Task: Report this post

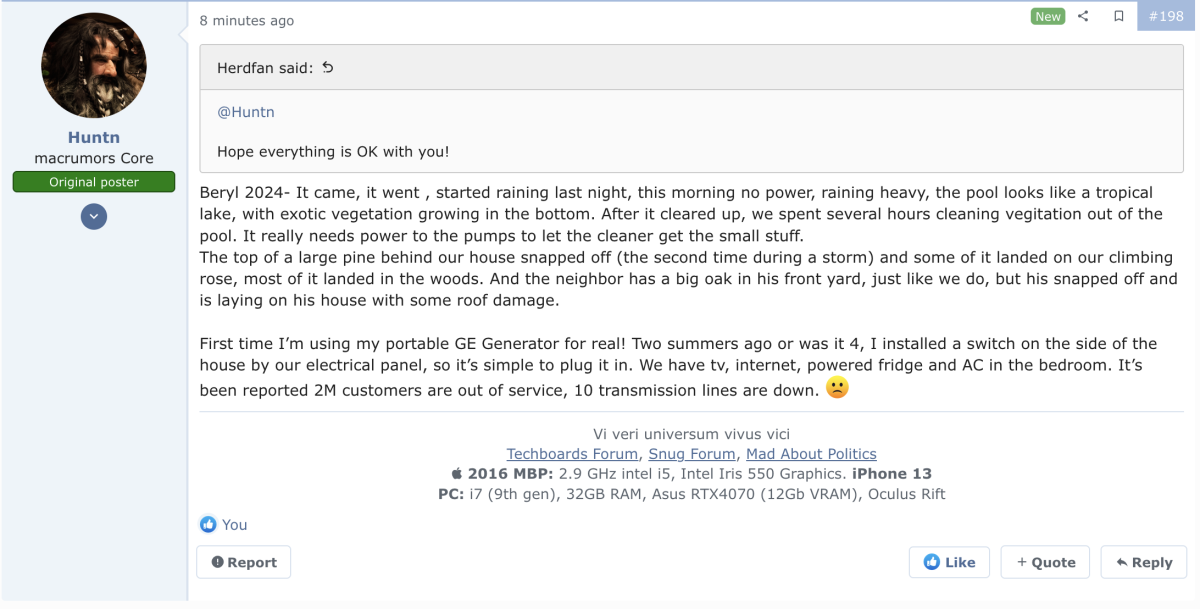Action: pyautogui.click(x=244, y=562)
